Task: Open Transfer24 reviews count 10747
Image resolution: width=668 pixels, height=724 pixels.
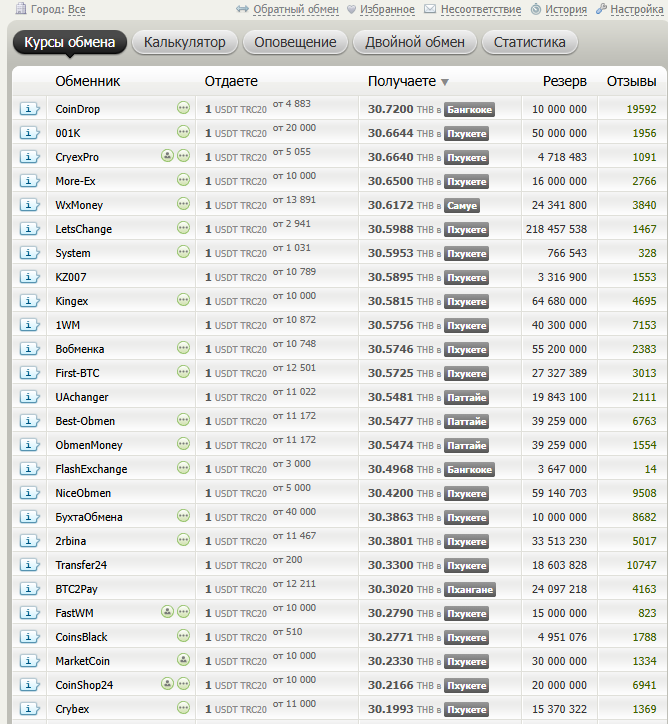Action: coord(641,565)
